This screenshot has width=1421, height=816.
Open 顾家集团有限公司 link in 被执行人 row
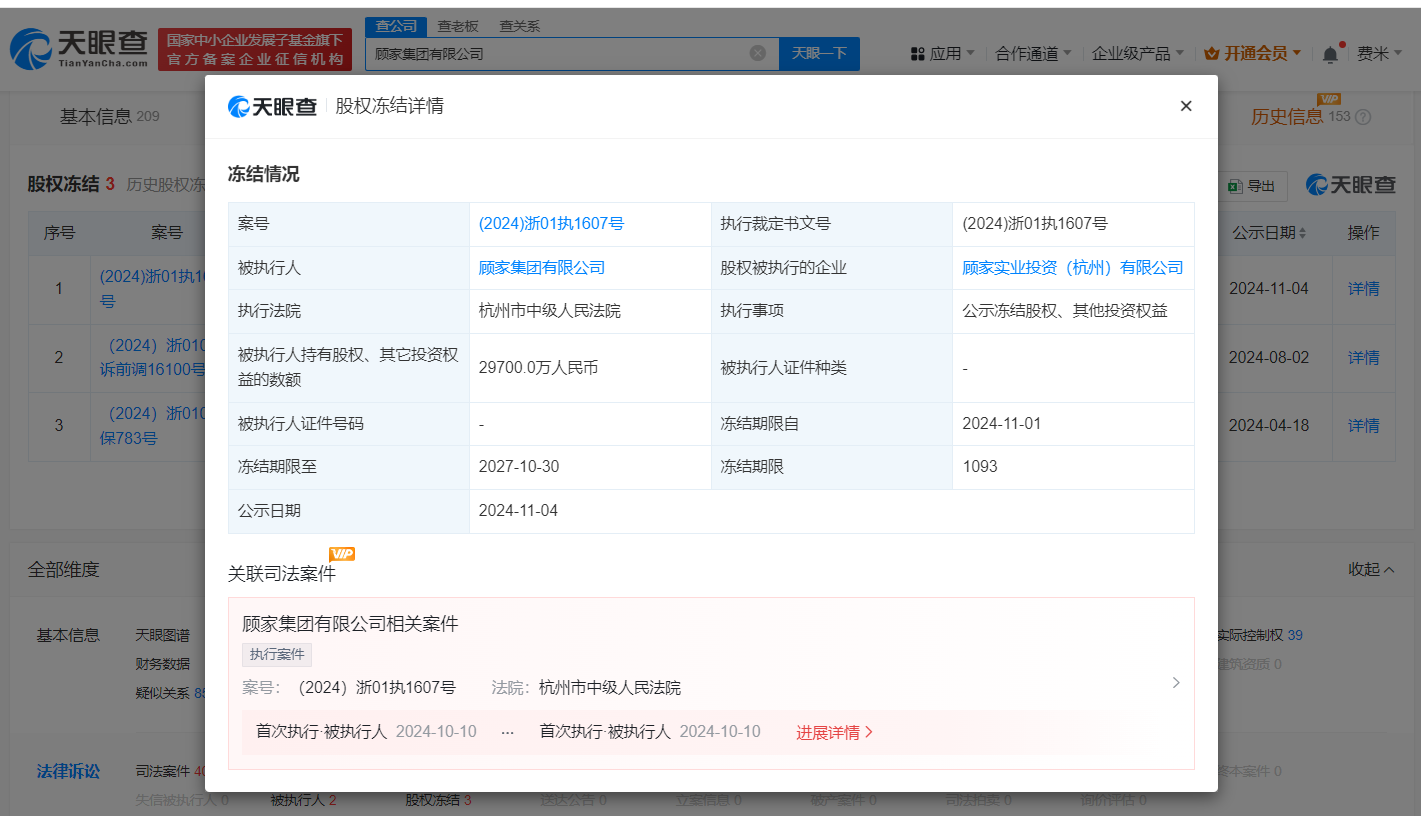tap(542, 268)
